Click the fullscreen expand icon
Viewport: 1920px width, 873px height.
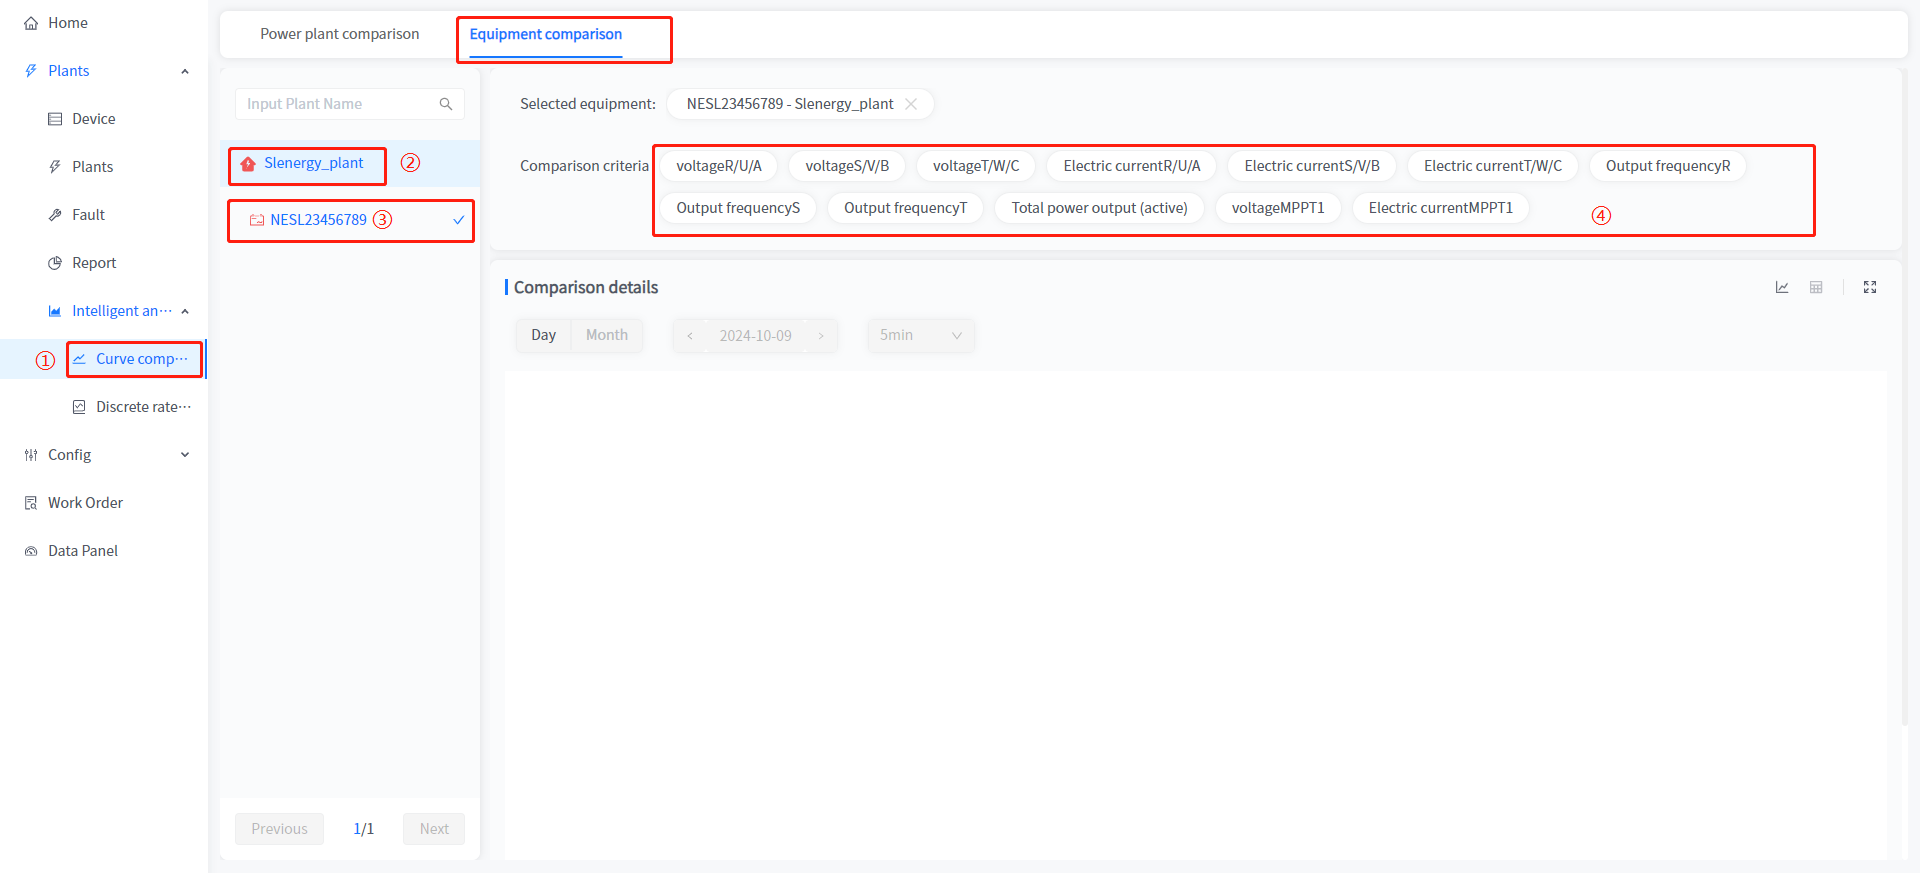click(x=1869, y=287)
